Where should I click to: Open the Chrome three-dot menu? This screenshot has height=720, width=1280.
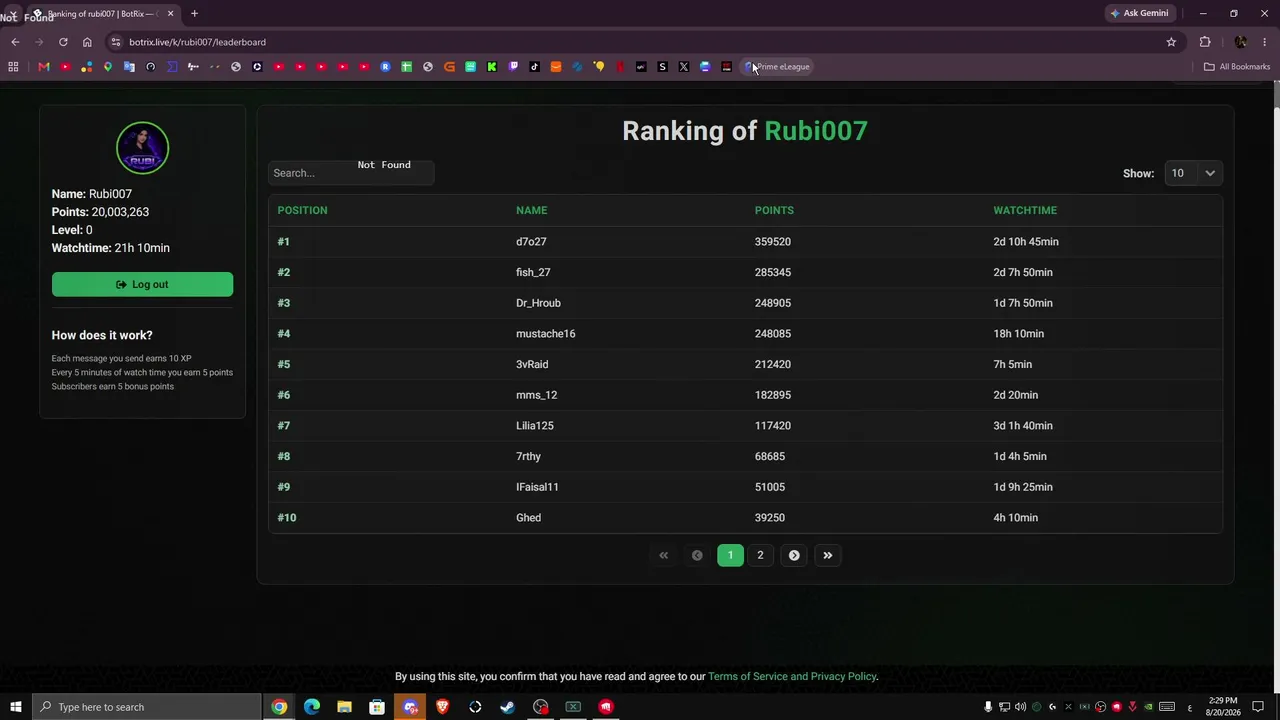coord(1265,42)
